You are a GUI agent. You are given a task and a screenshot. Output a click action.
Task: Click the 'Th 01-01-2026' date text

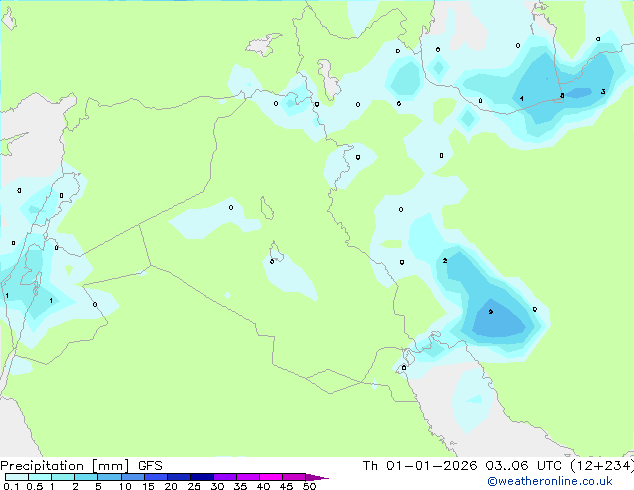(420, 466)
